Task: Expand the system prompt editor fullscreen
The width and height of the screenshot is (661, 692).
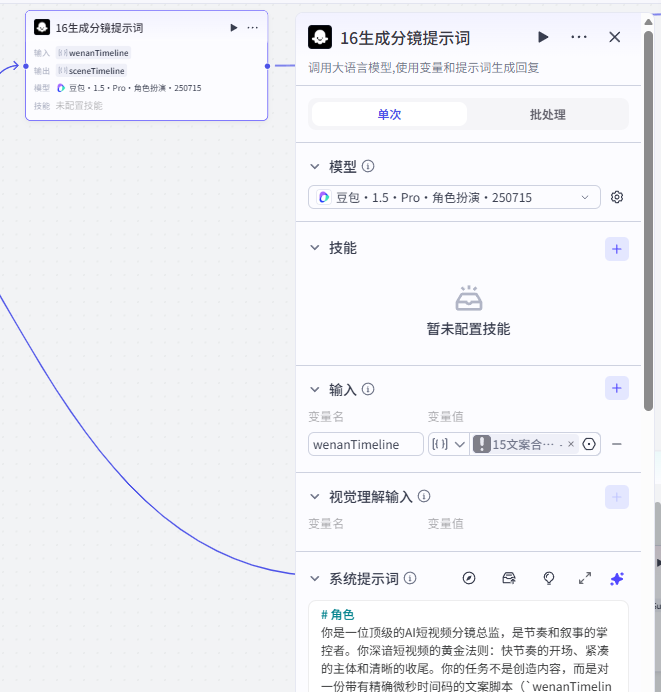Action: tap(585, 578)
